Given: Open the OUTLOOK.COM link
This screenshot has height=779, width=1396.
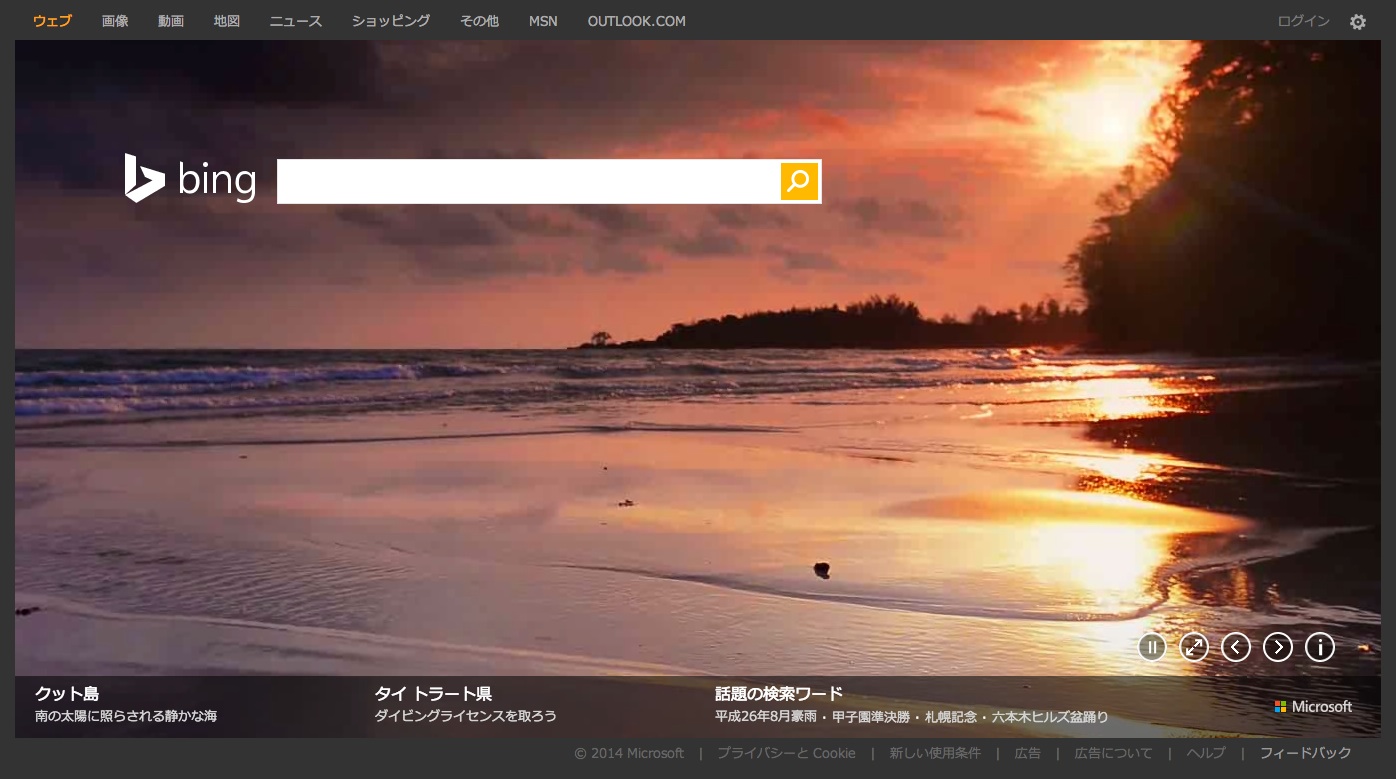Looking at the screenshot, I should [636, 21].
